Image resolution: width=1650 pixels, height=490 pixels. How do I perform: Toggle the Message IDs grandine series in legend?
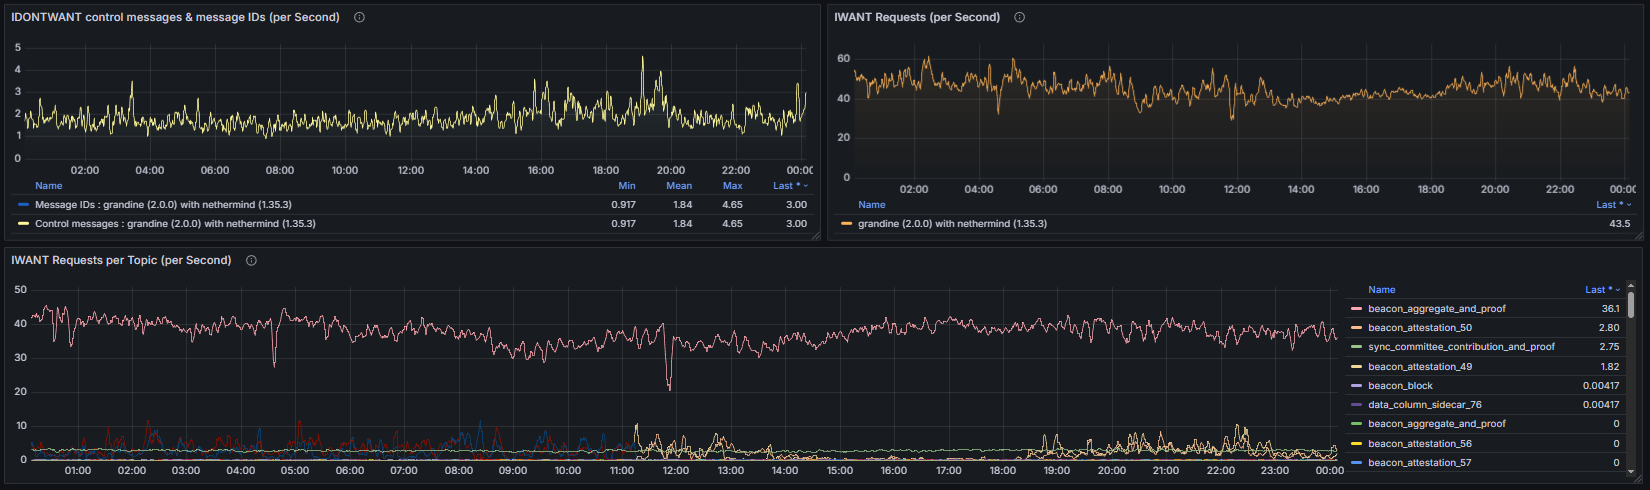tap(163, 205)
